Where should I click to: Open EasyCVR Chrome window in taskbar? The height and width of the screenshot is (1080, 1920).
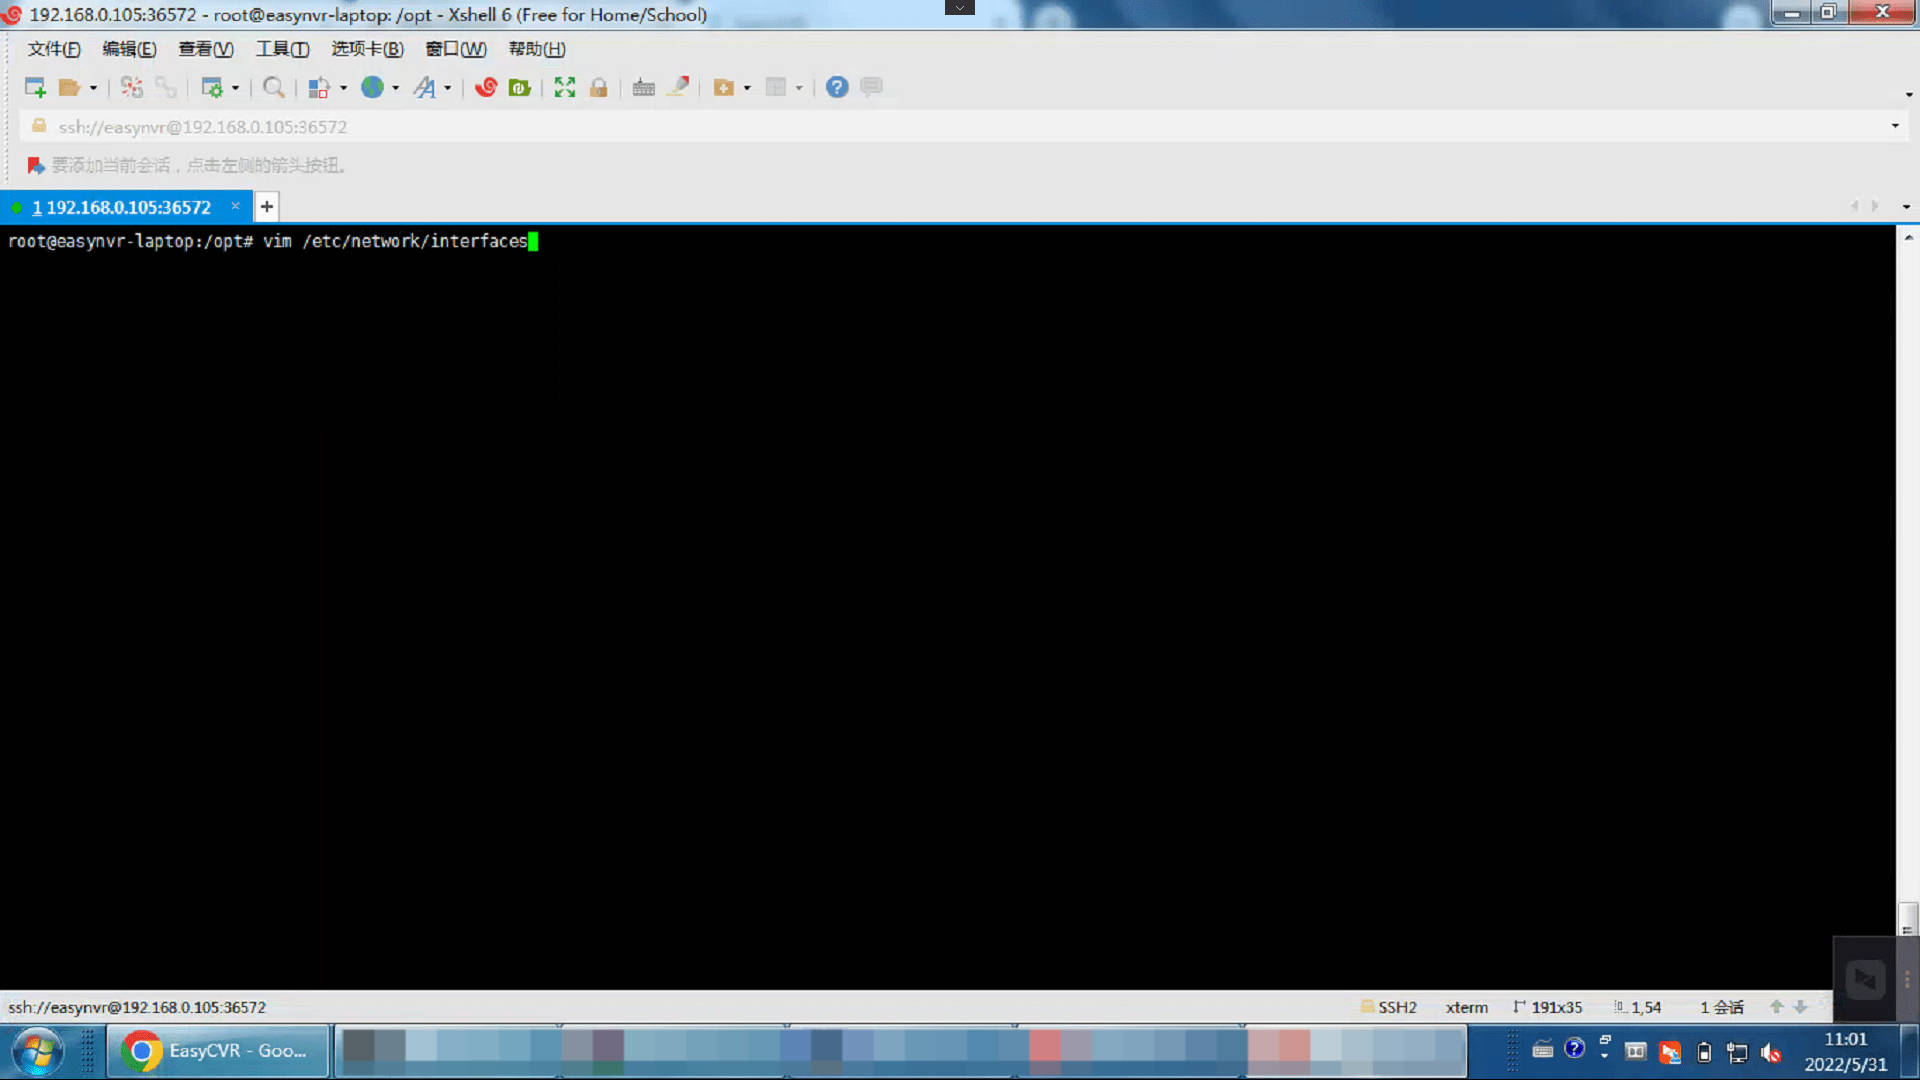tap(218, 1051)
